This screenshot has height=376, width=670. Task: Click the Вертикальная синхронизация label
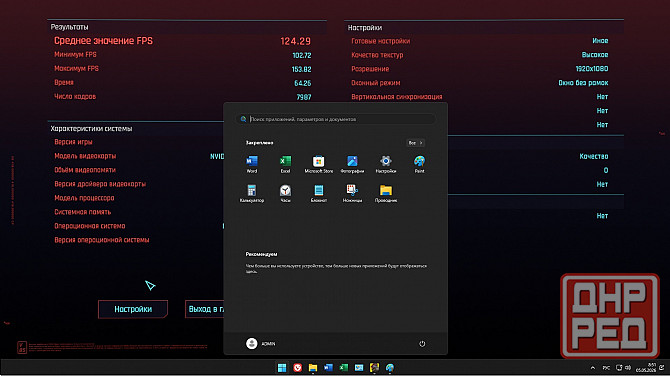[x=397, y=97]
